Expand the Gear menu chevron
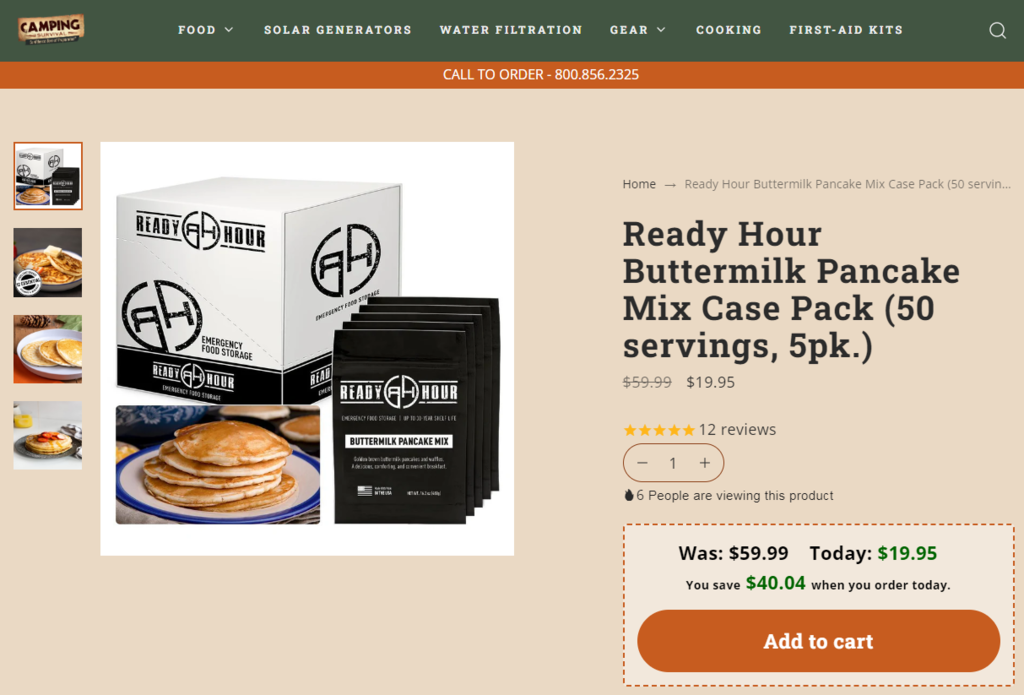 [661, 30]
